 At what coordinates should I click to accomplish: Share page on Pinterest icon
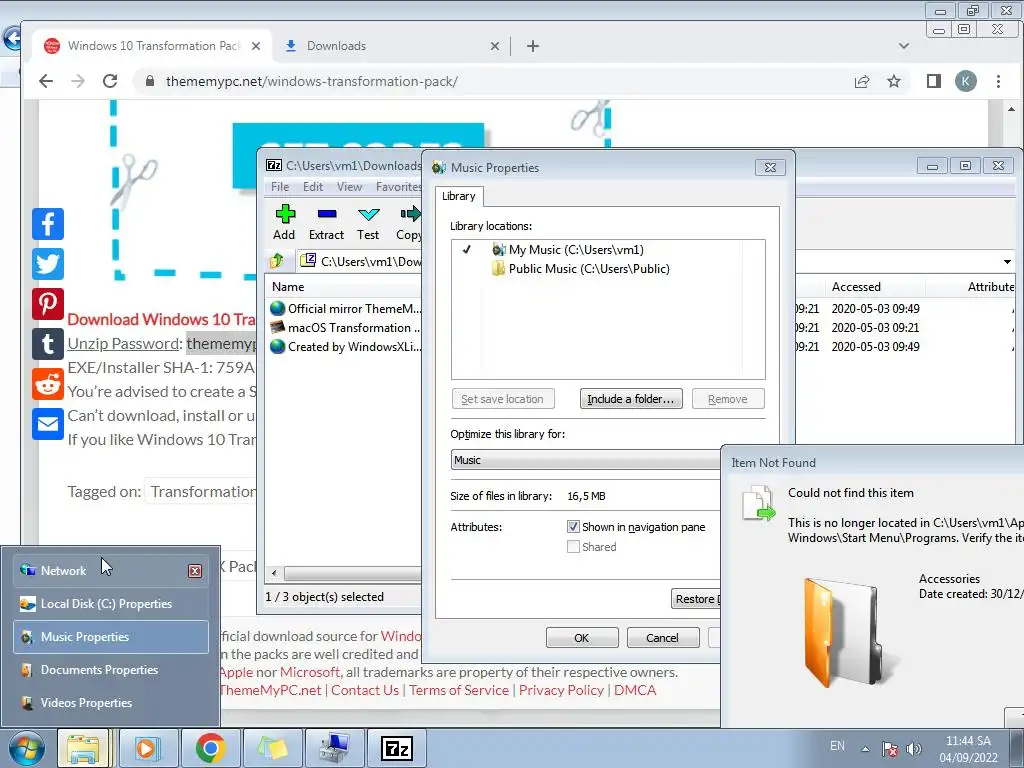tap(48, 304)
